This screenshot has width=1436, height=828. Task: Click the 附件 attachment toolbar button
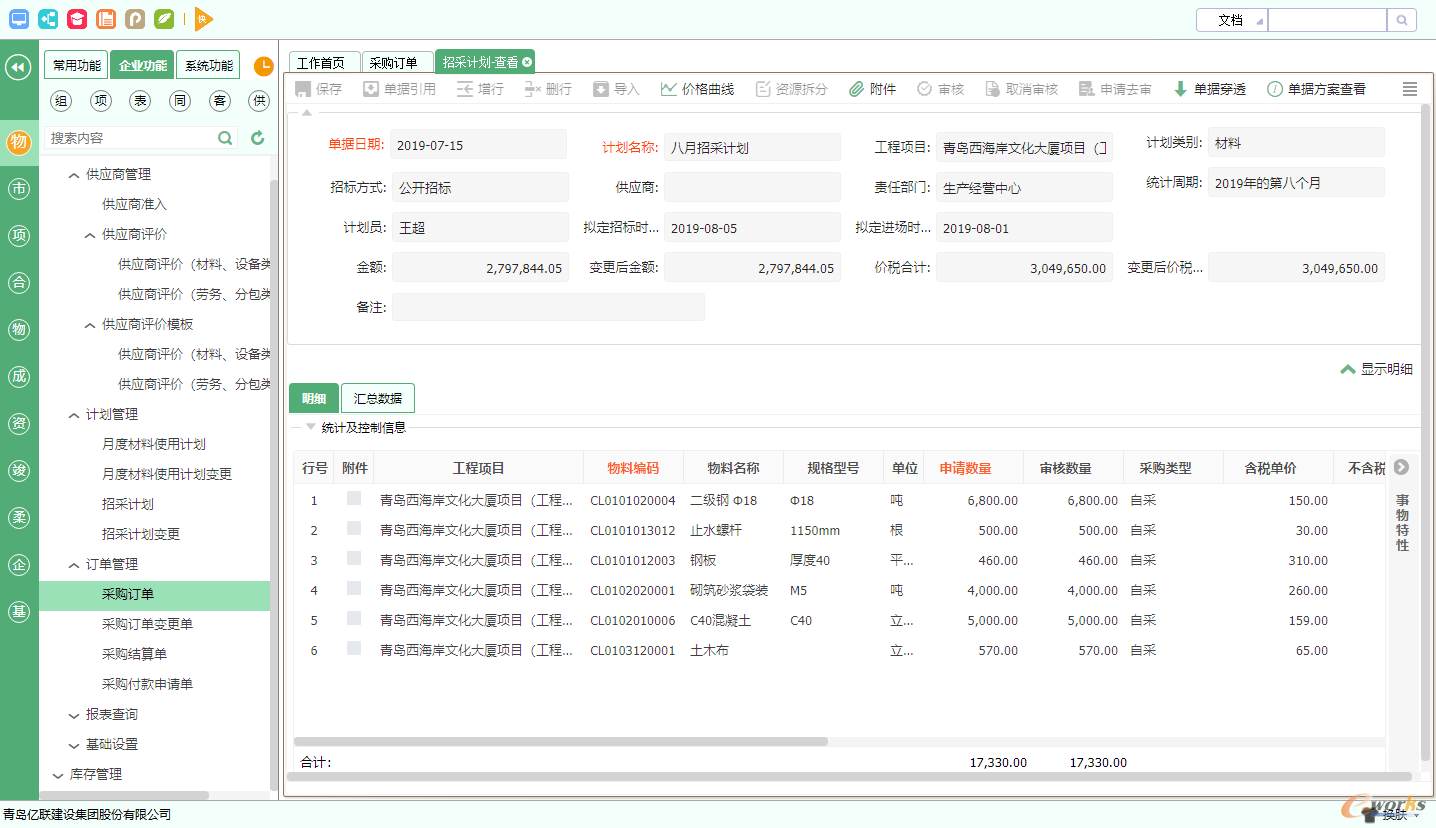872,89
